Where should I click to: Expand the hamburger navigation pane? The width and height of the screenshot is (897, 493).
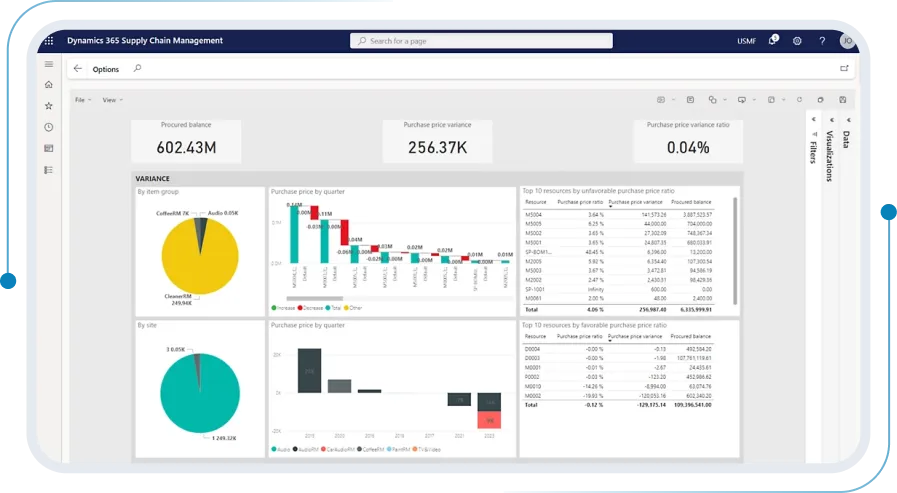pyautogui.click(x=49, y=64)
